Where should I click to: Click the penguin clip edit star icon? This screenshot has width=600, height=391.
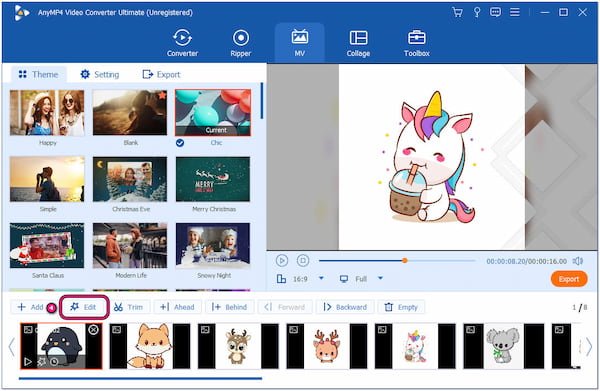coord(41,362)
